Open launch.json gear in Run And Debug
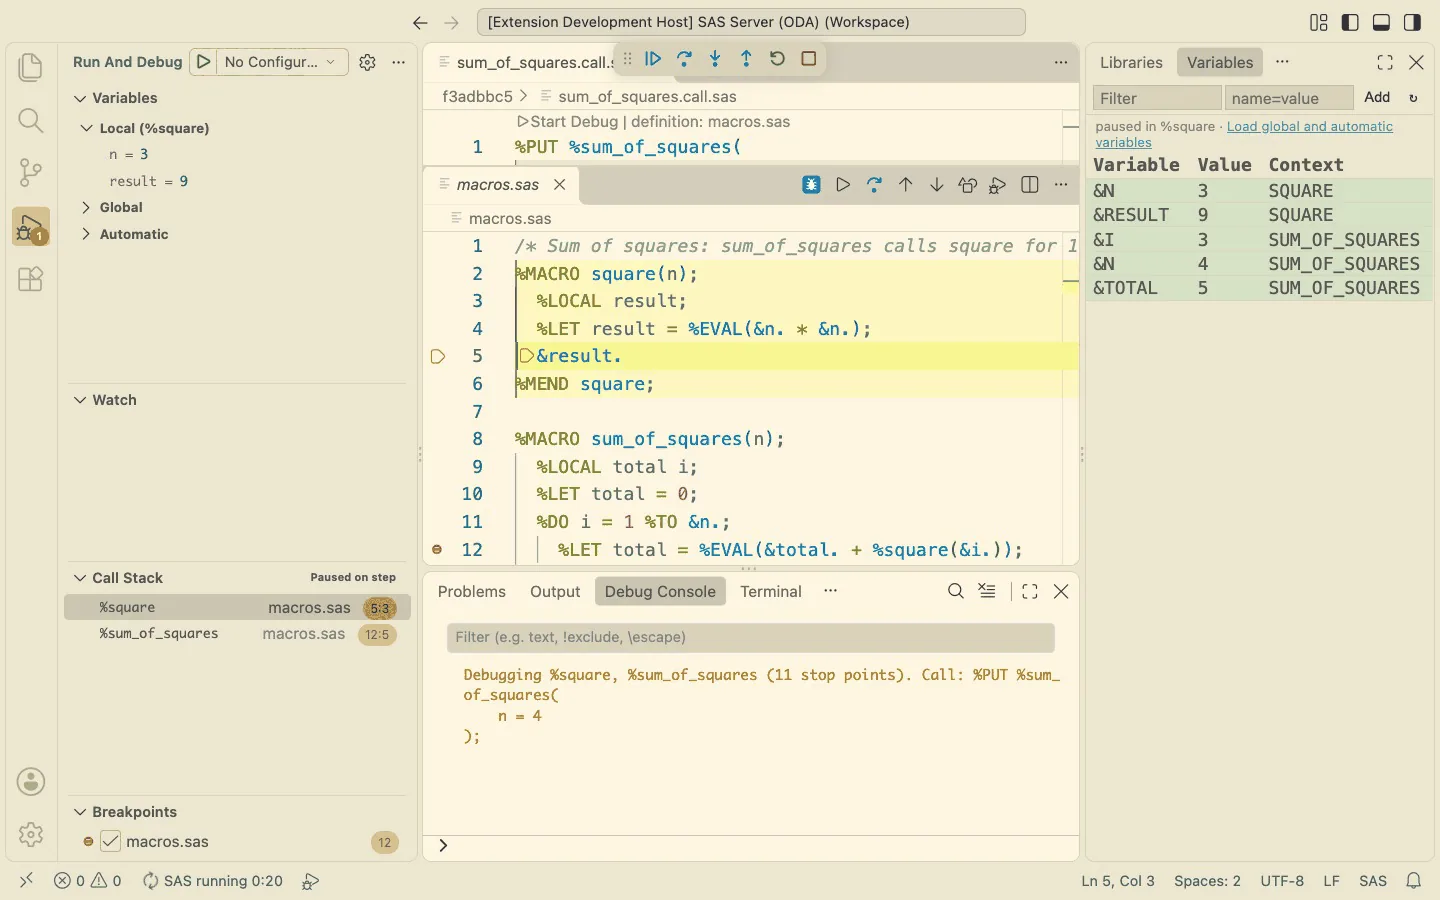This screenshot has width=1440, height=900. click(x=367, y=62)
